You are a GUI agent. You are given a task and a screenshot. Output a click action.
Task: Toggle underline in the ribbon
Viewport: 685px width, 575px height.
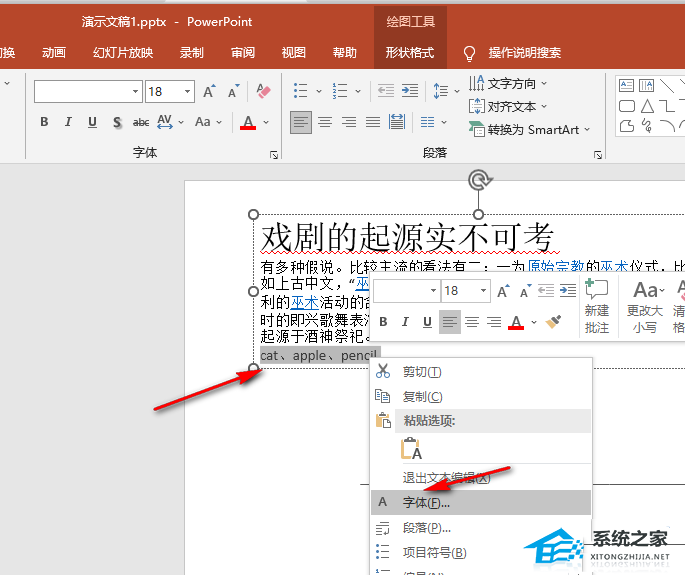tap(92, 122)
